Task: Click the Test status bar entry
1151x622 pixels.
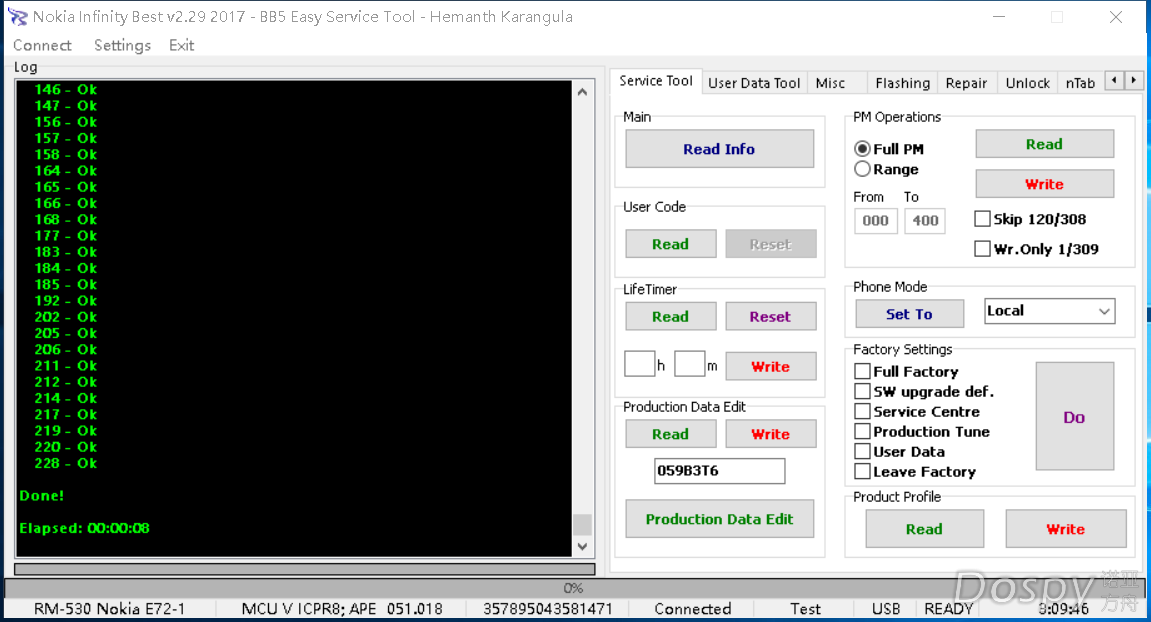Action: [x=805, y=609]
